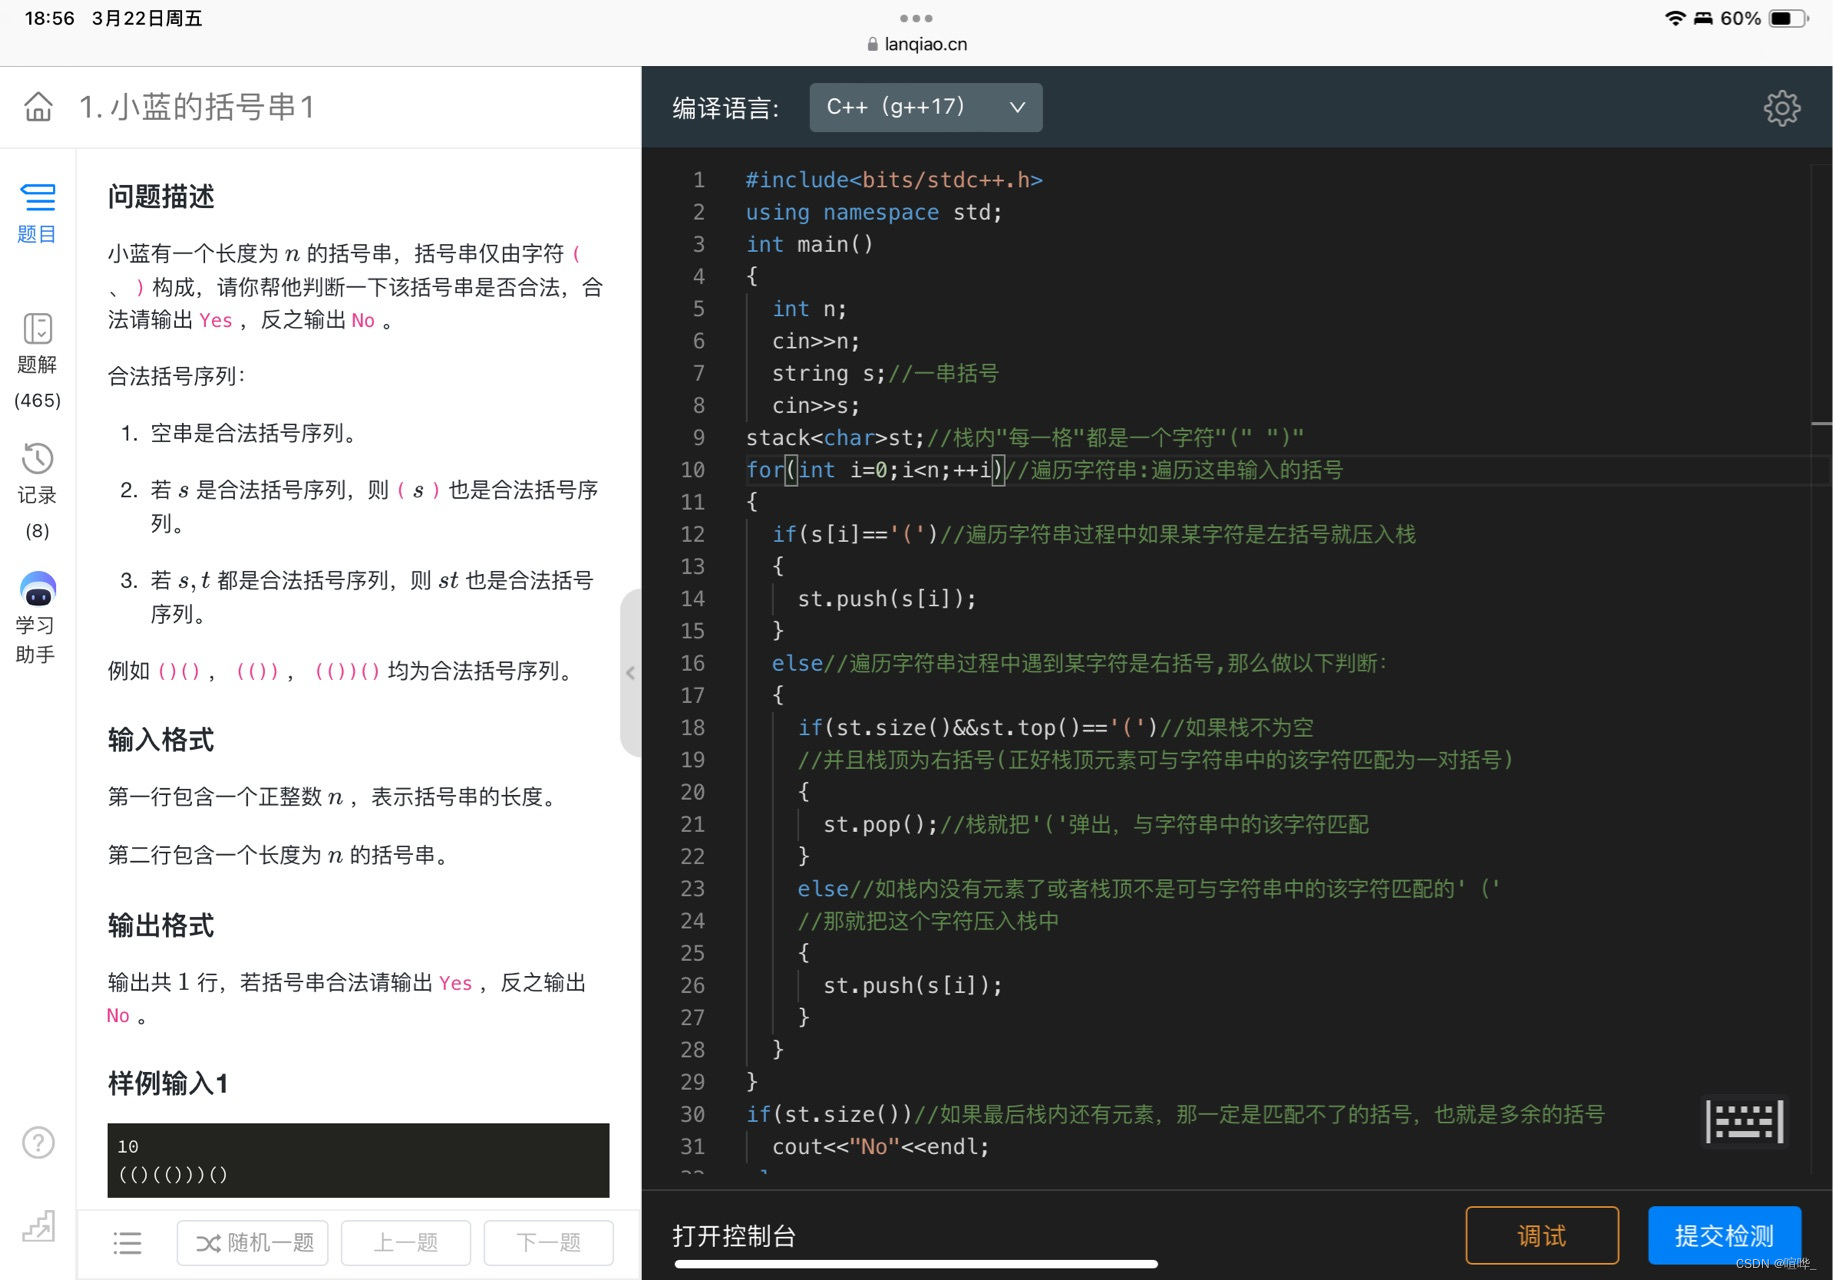1833x1280 pixels.
Task: Collapse the problem panel with the arrow handle
Action: [630, 672]
